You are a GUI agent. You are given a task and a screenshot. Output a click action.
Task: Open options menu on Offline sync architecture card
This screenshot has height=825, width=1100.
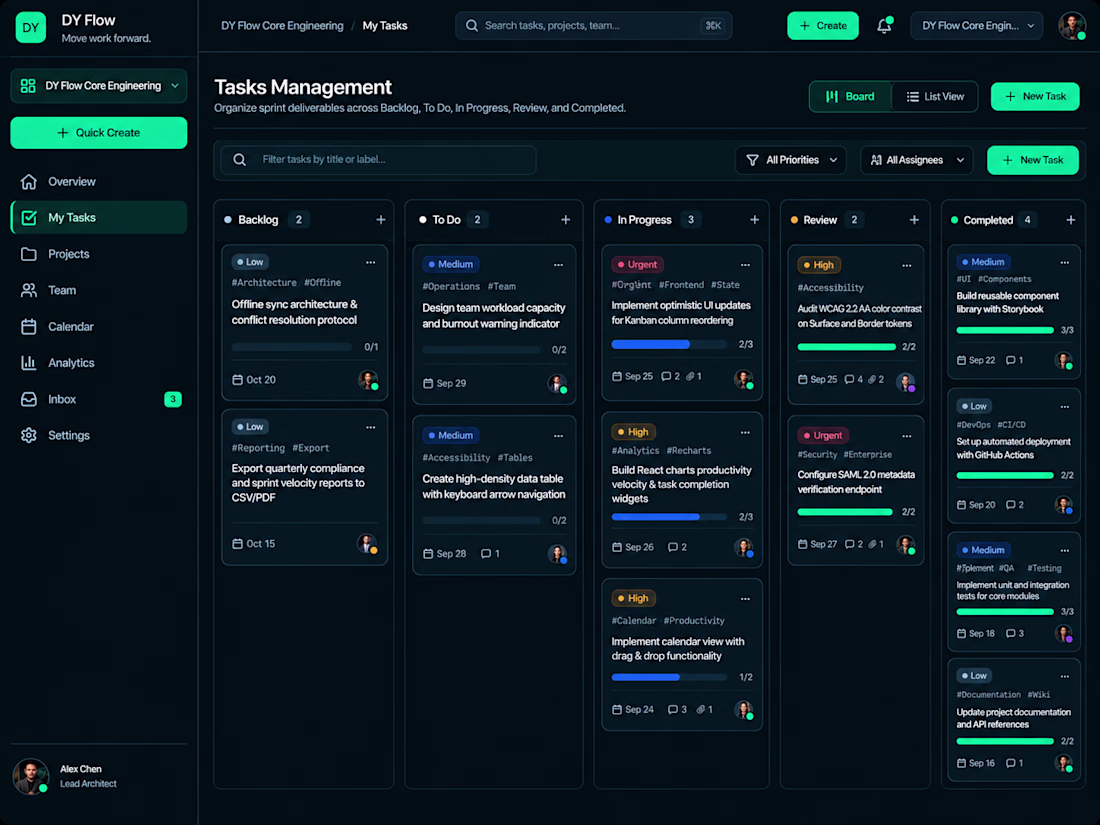tap(370, 262)
